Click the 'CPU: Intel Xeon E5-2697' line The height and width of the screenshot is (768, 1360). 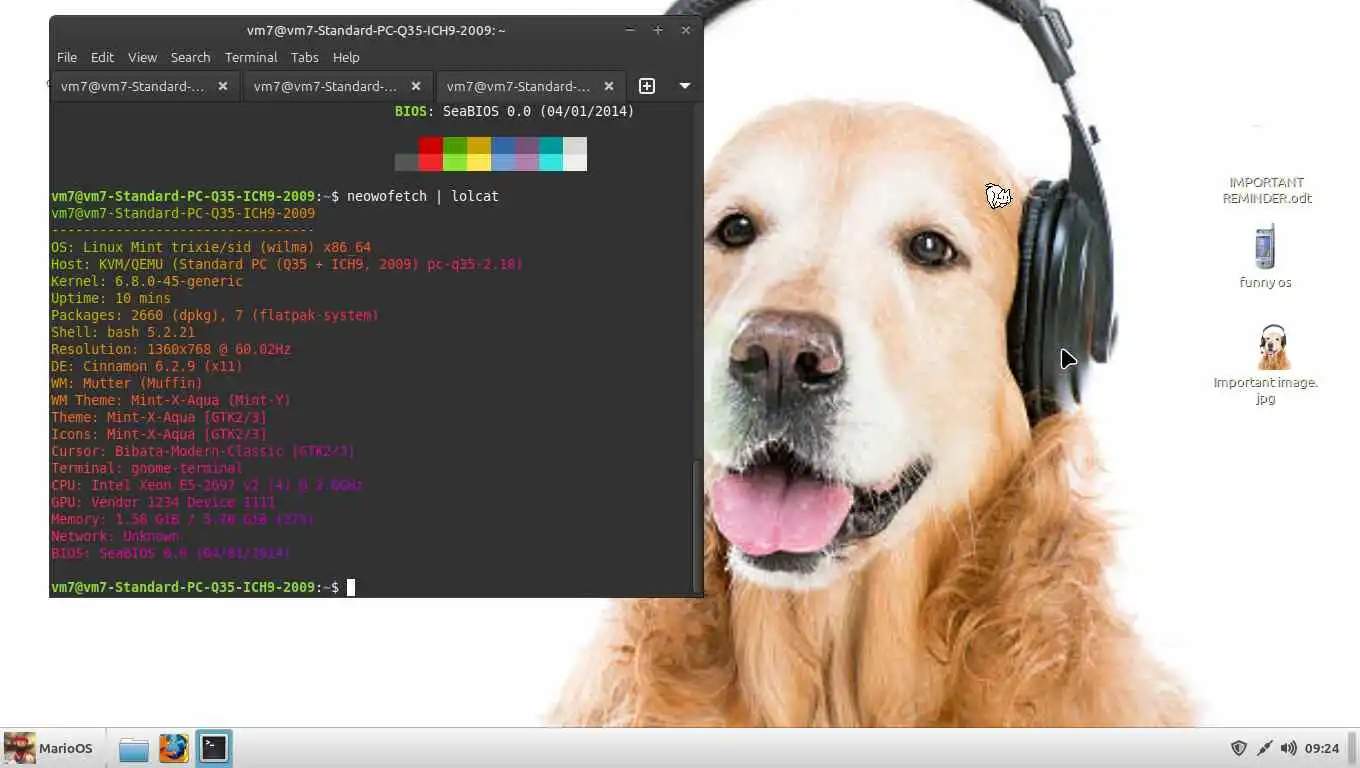207,485
